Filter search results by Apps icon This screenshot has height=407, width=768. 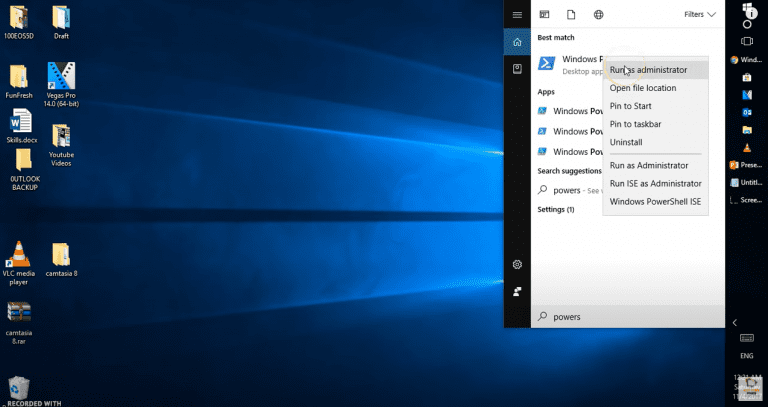[x=545, y=15]
